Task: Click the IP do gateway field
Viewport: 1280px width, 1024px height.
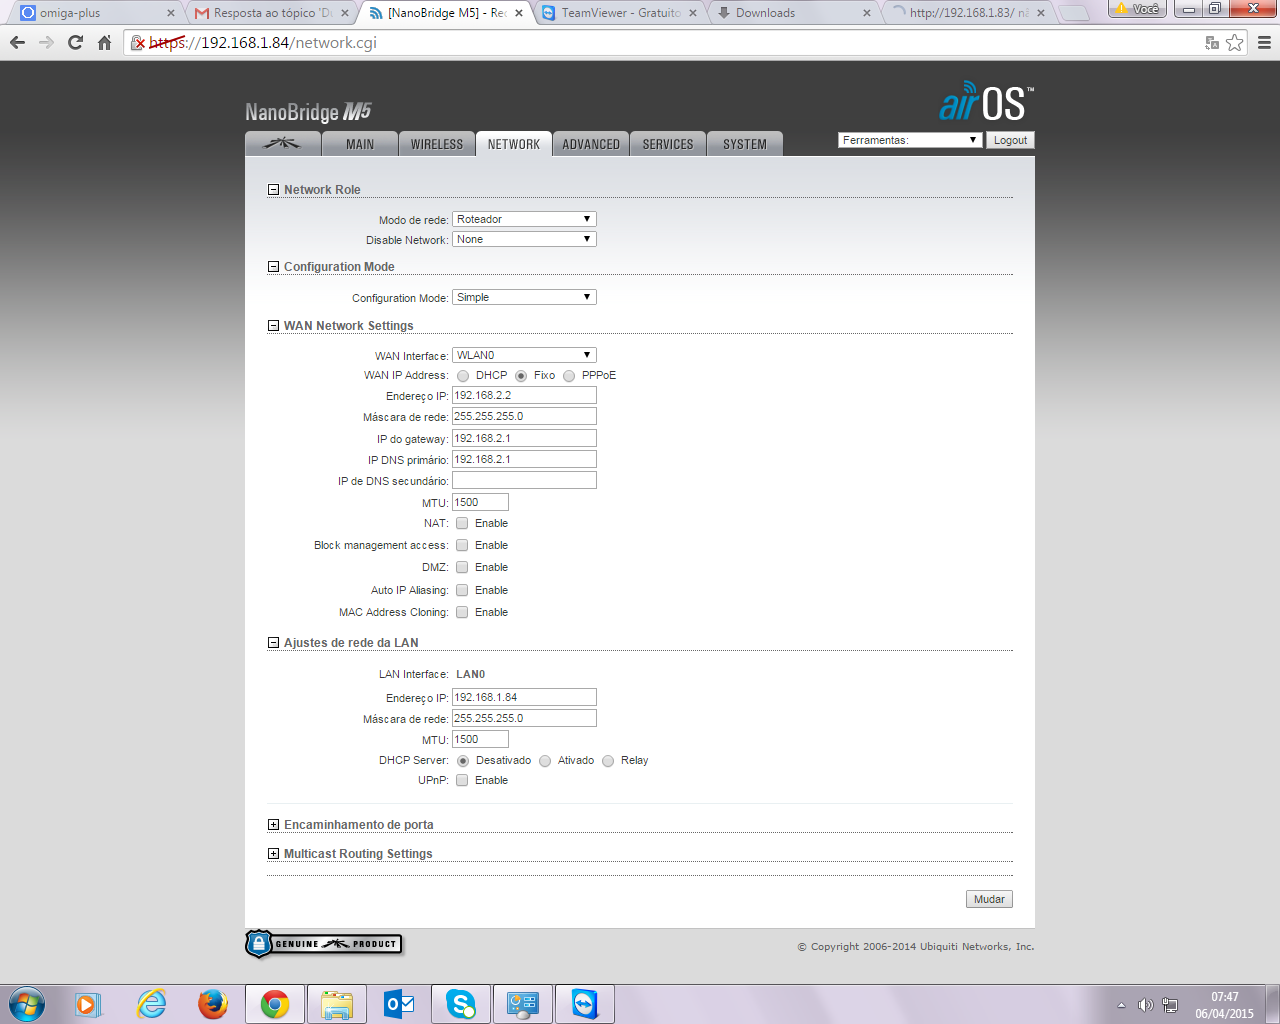Action: pyautogui.click(x=524, y=438)
